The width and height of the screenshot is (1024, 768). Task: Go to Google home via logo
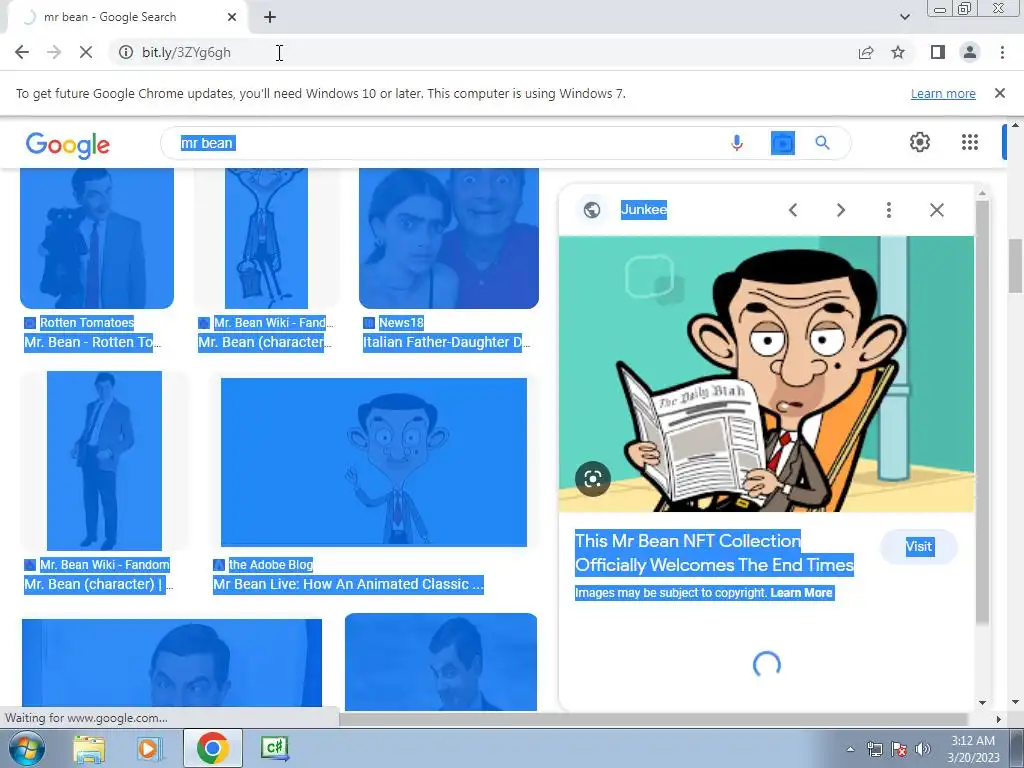click(68, 144)
